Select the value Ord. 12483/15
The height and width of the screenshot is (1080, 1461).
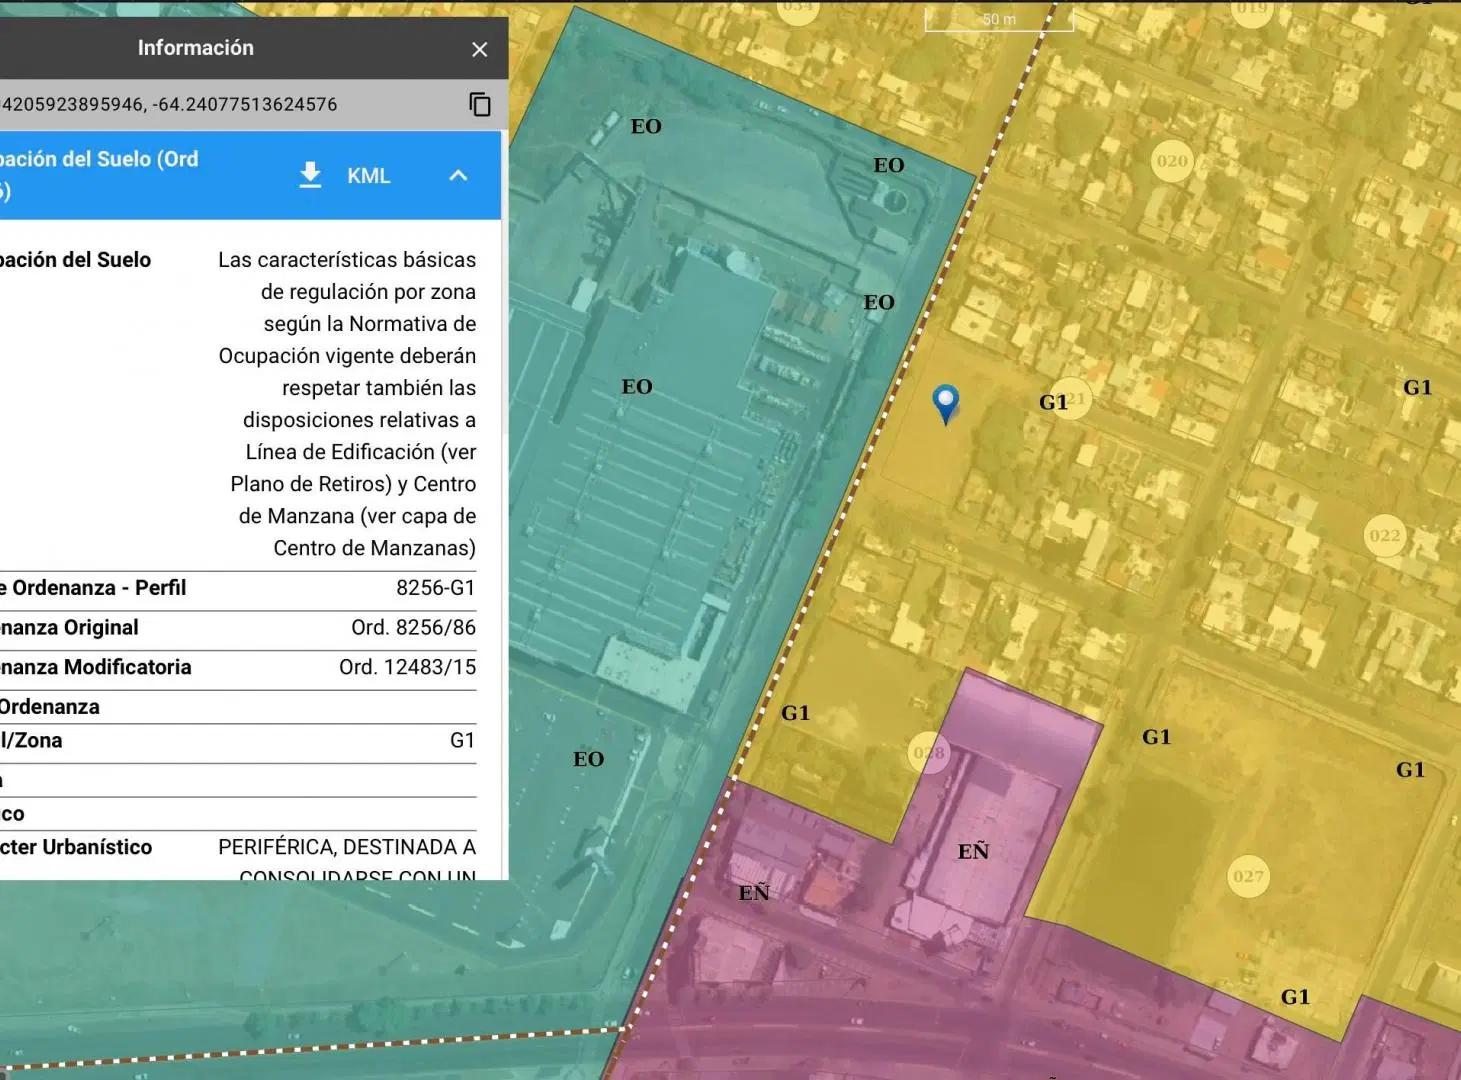pos(407,667)
